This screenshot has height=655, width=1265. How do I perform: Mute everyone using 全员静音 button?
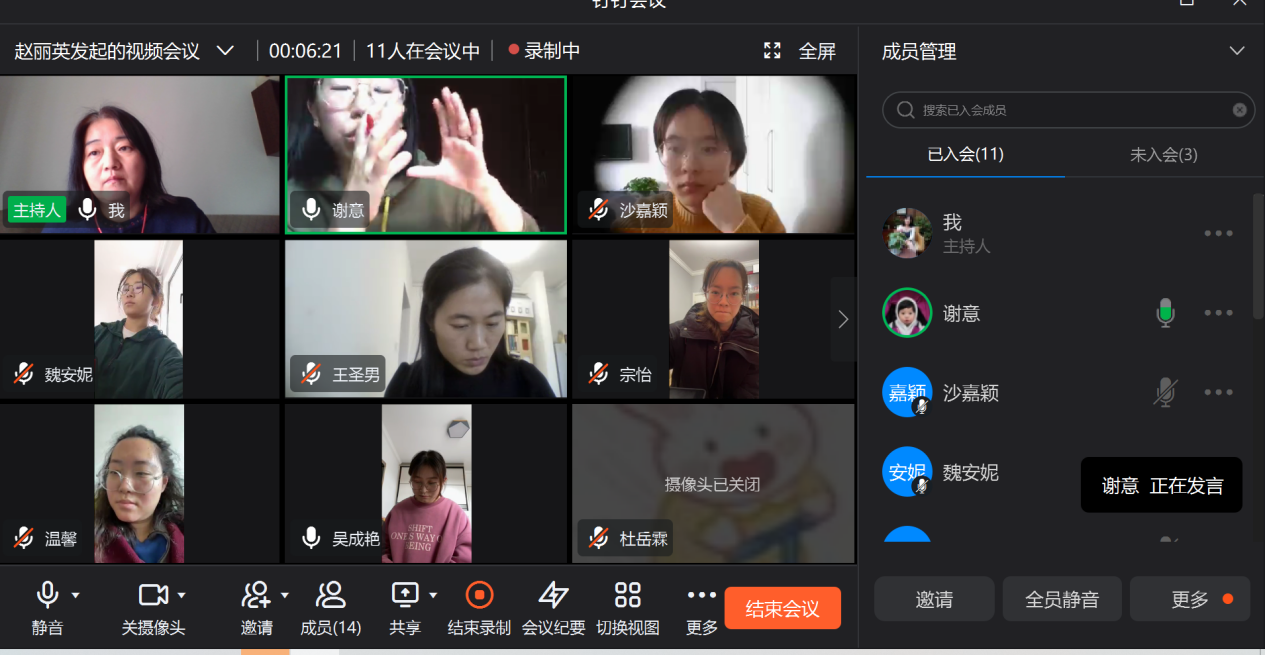tap(1061, 599)
